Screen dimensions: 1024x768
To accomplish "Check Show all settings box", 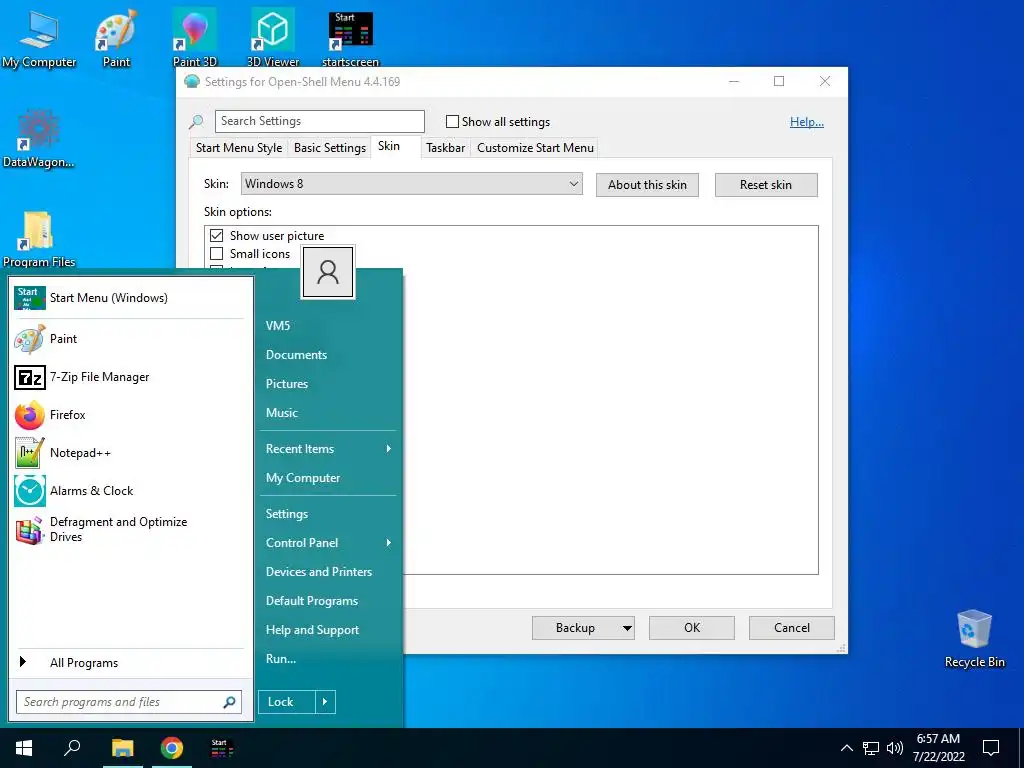I will click(452, 121).
